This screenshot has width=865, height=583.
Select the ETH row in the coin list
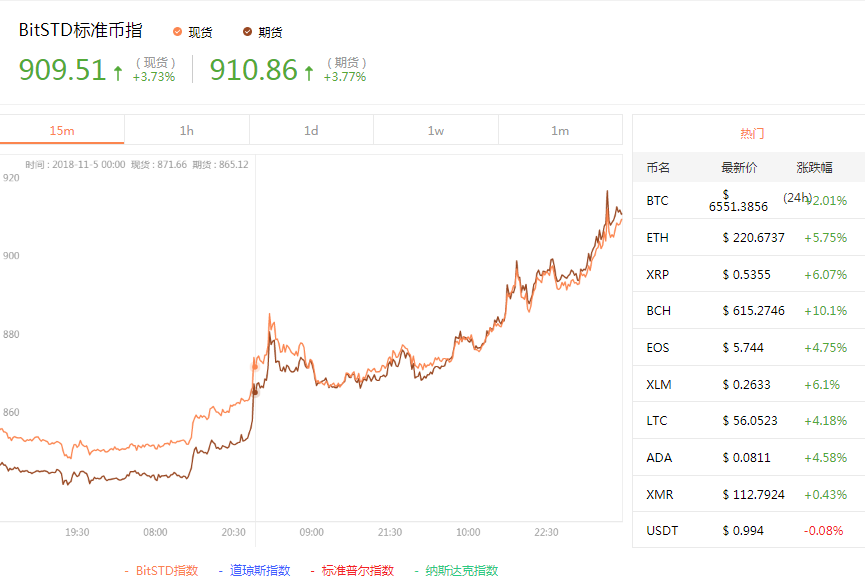(x=749, y=237)
